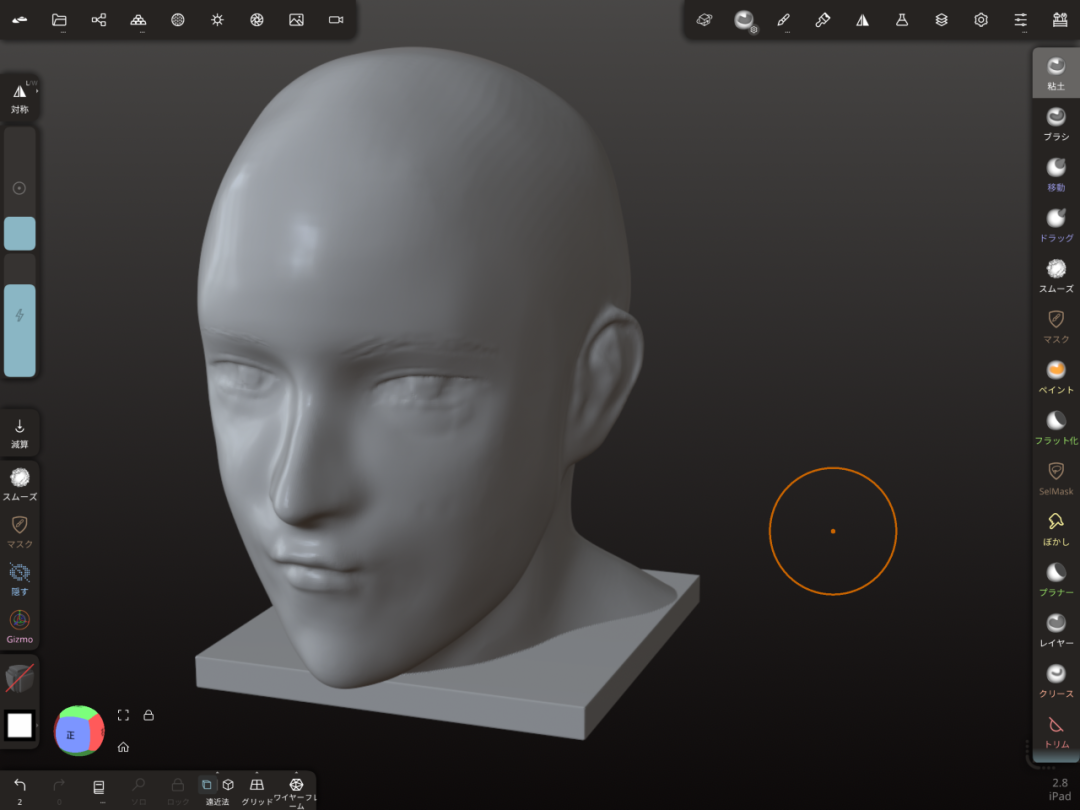1080x810 pixels.
Task: Open the Lighting sun menu
Action: coord(217,20)
